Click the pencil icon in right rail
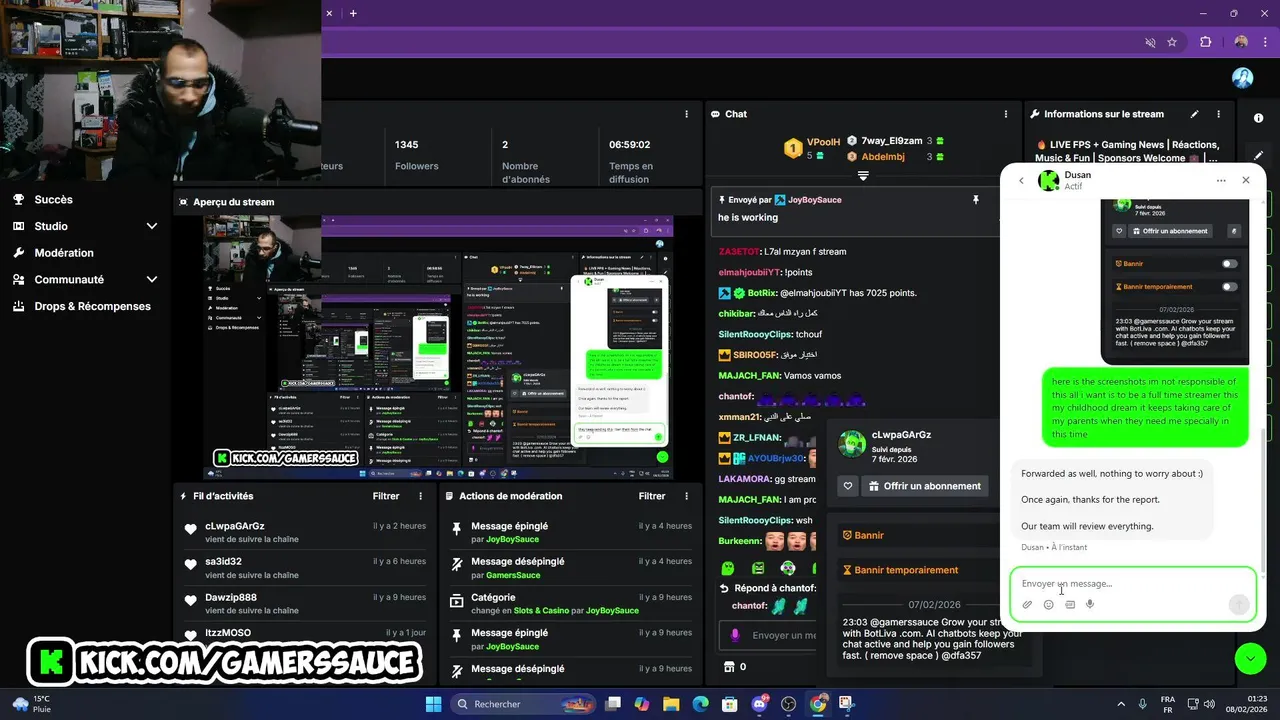Image resolution: width=1280 pixels, height=720 pixels. [1258, 156]
